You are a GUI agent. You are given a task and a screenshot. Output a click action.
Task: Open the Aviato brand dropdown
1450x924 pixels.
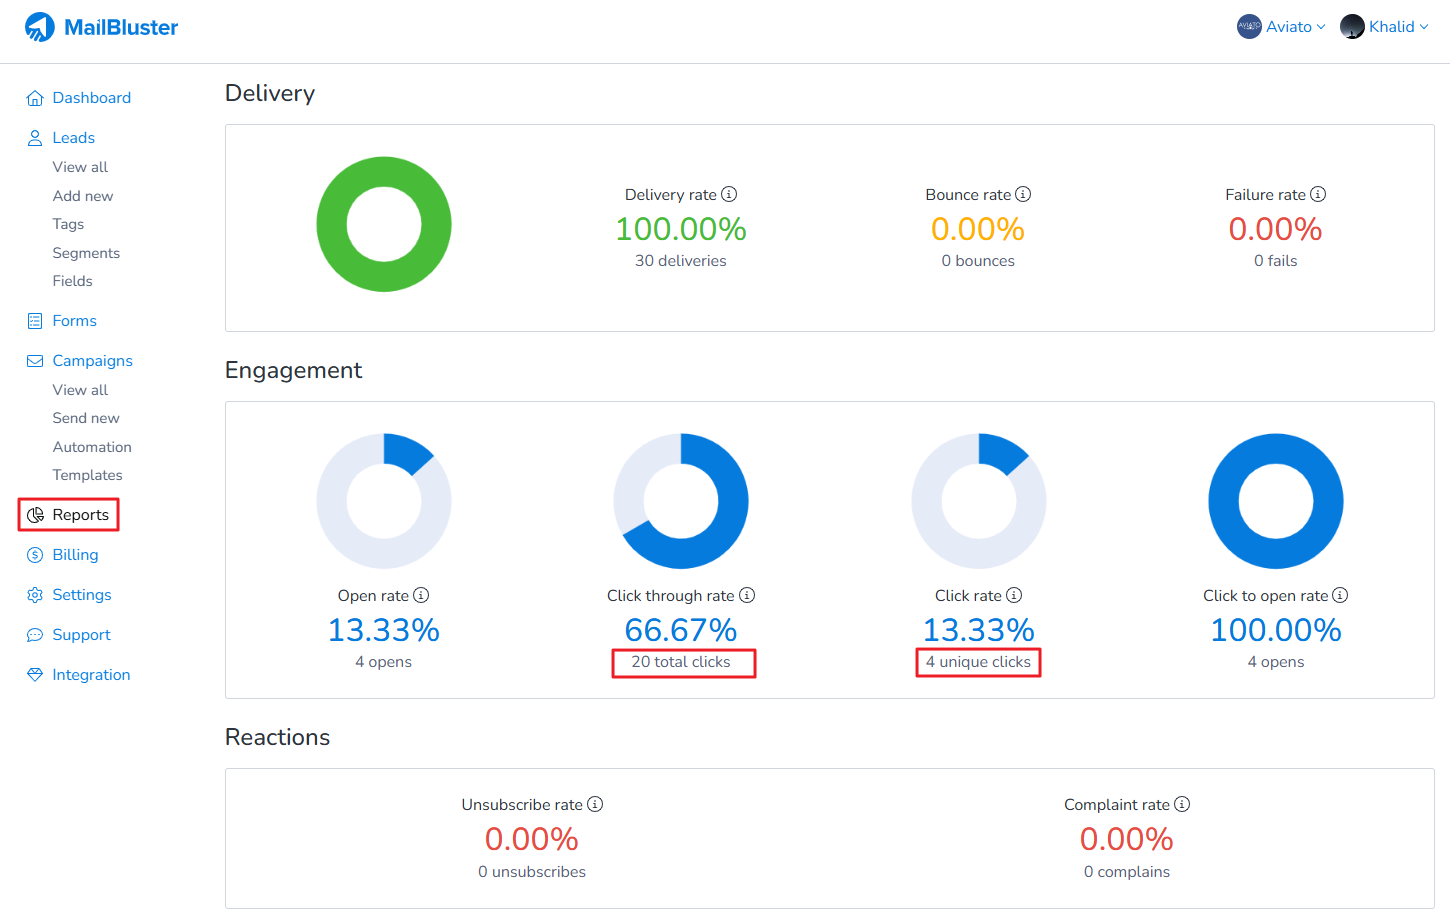pyautogui.click(x=1281, y=27)
